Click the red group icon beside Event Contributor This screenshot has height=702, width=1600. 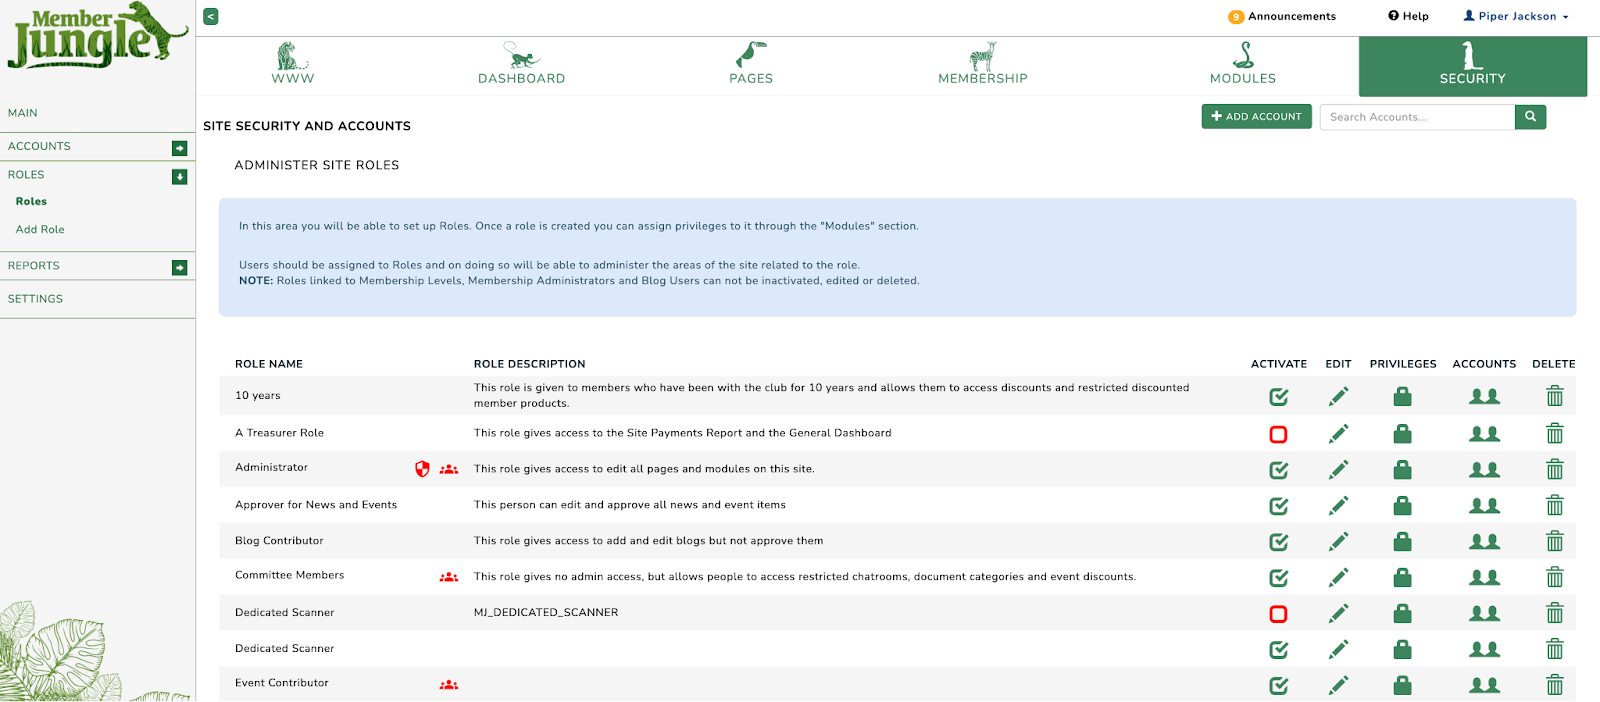(x=449, y=685)
